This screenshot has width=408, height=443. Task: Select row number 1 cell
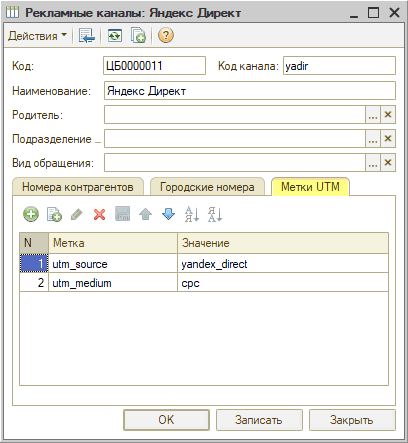point(34,264)
